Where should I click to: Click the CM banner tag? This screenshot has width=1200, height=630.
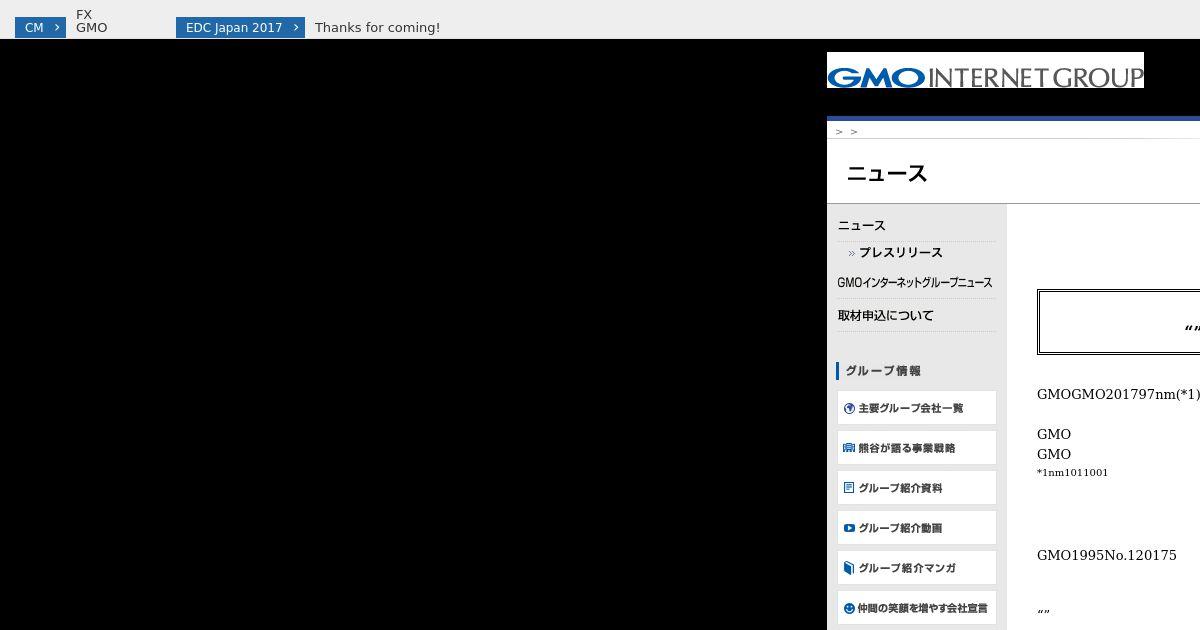point(40,28)
